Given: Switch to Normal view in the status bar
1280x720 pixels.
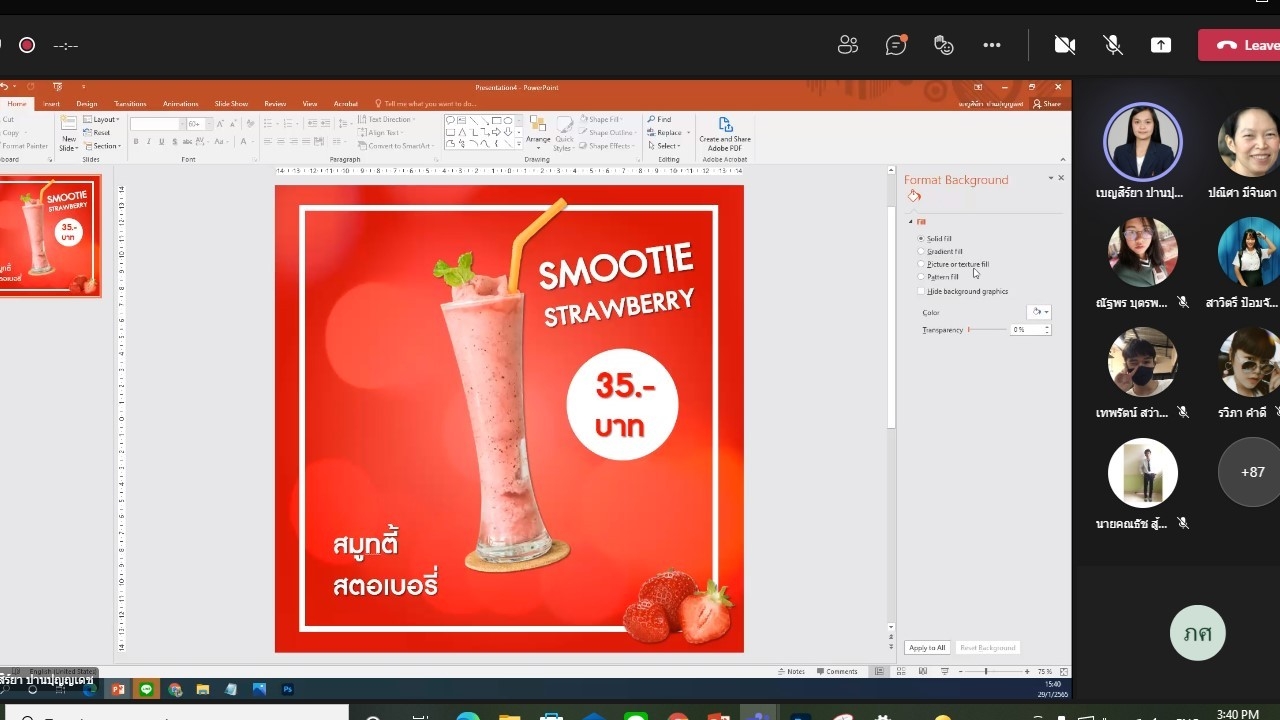Looking at the screenshot, I should pyautogui.click(x=880, y=672).
